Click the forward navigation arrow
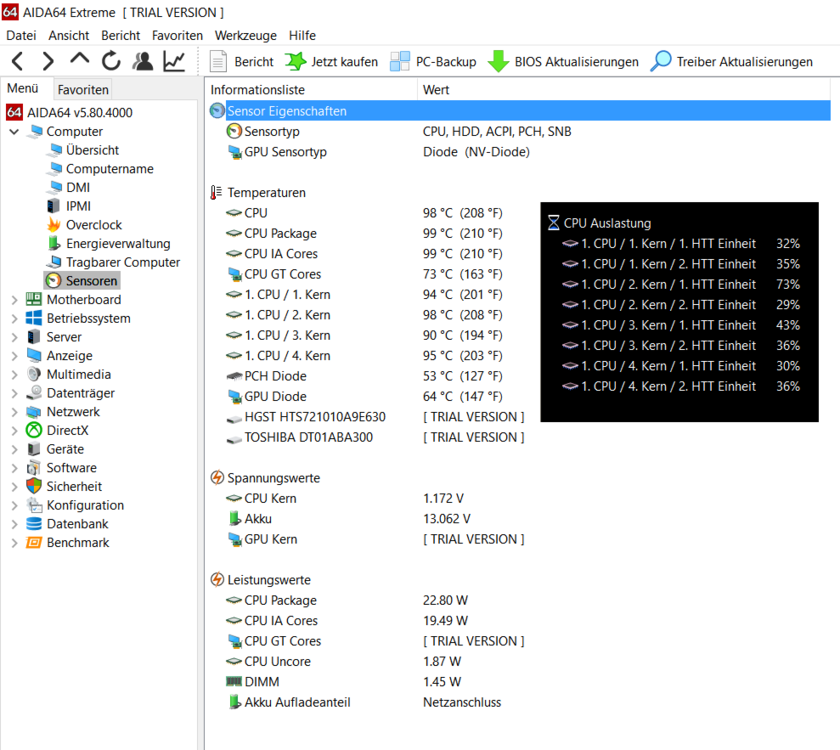840x750 pixels. [x=48, y=62]
